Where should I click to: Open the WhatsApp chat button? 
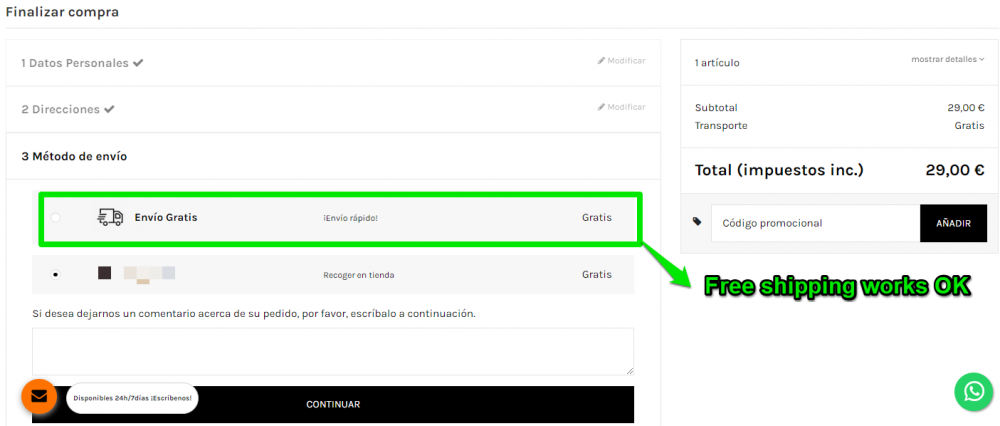(973, 392)
